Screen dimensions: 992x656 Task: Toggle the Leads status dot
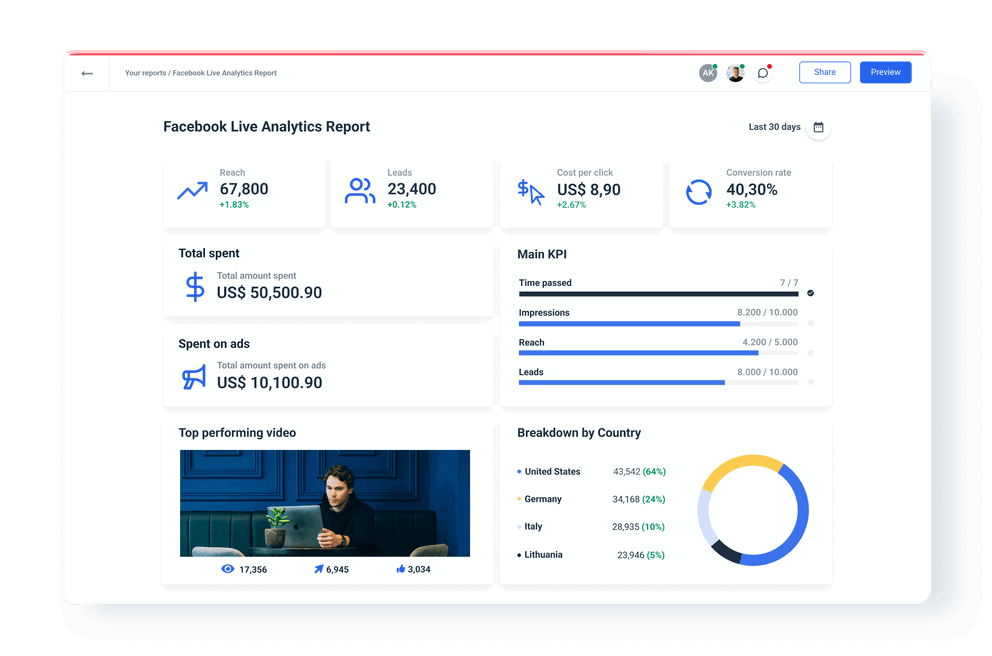pyautogui.click(x=810, y=382)
